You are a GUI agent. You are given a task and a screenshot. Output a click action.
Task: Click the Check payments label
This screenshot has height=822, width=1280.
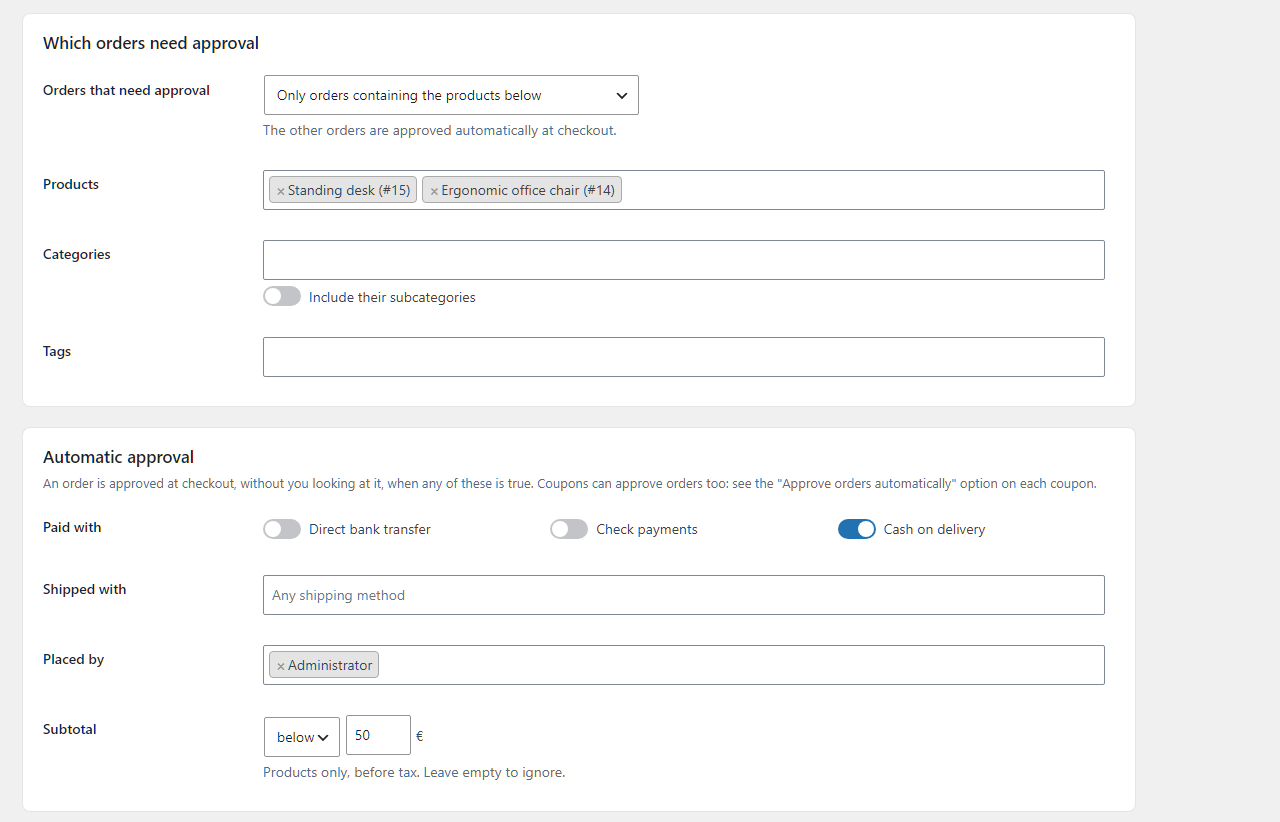pyautogui.click(x=647, y=529)
